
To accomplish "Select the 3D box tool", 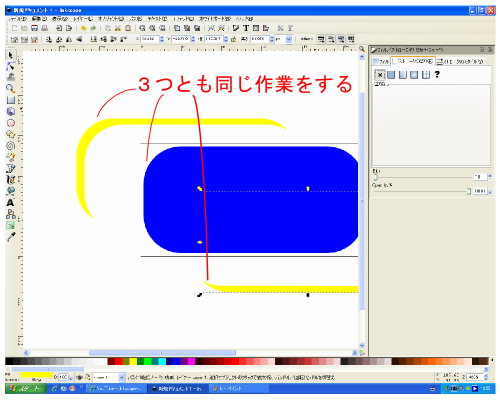I will coord(11,111).
